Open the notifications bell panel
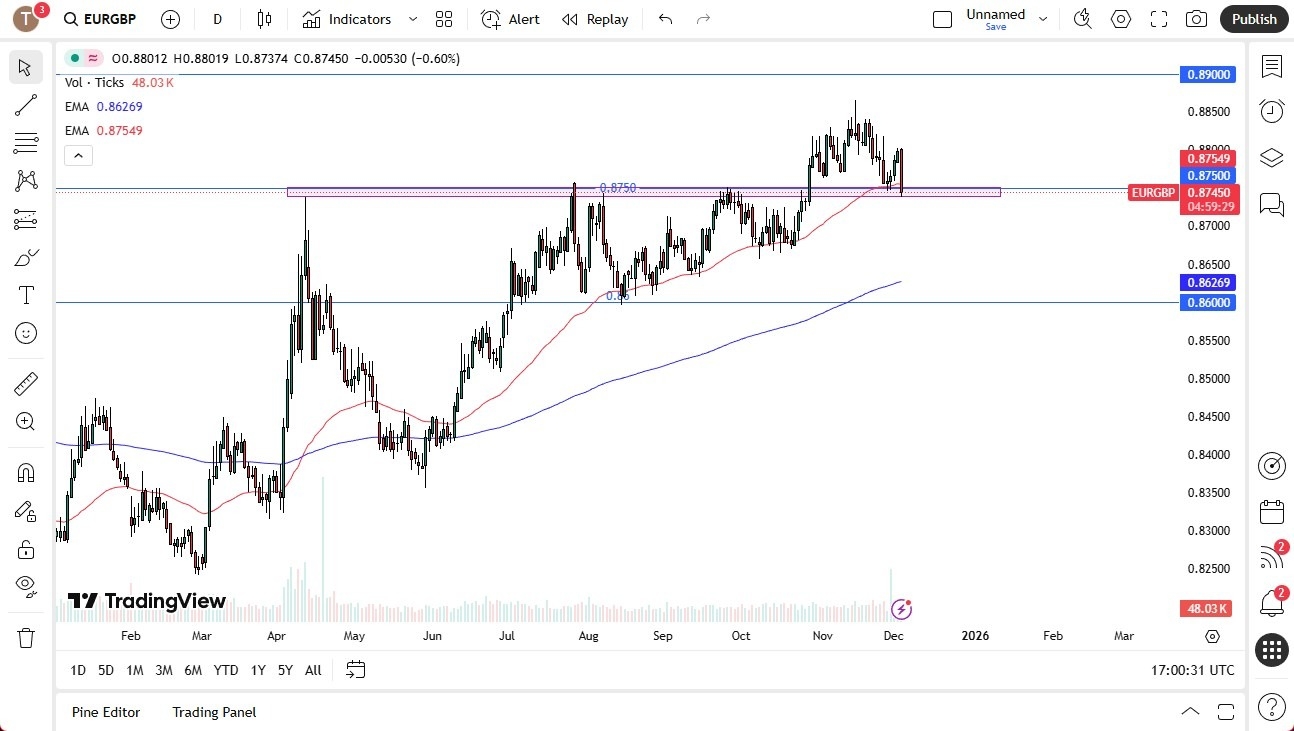 [x=1271, y=599]
